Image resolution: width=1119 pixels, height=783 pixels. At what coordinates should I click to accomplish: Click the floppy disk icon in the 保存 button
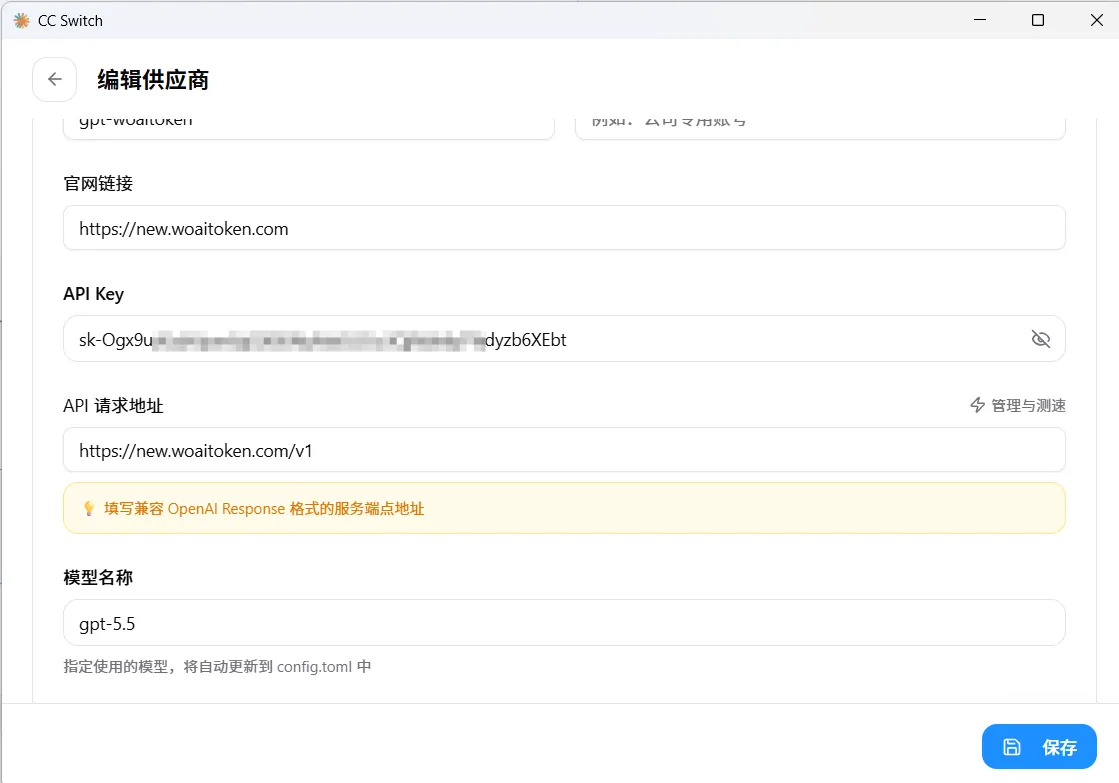(1011, 747)
